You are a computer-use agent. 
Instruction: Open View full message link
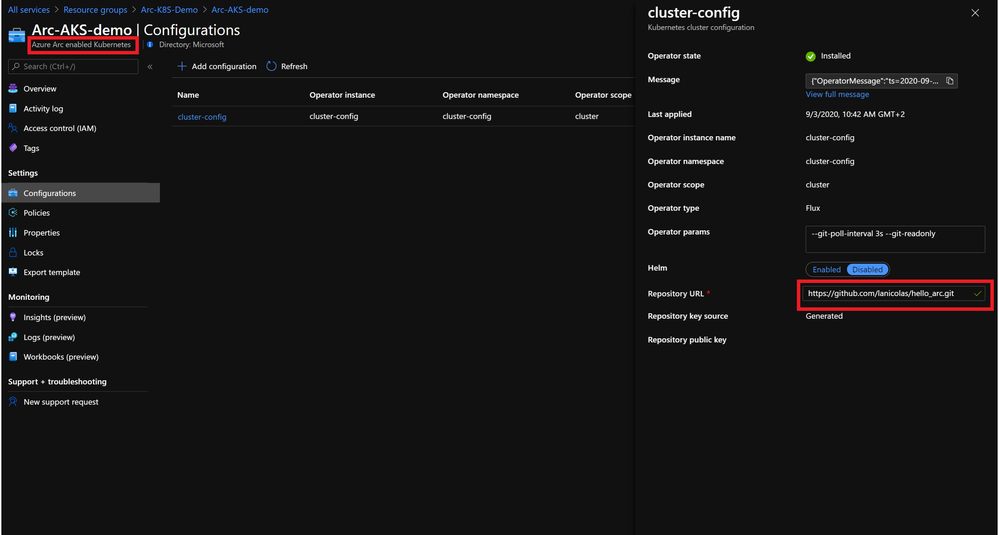(837, 94)
